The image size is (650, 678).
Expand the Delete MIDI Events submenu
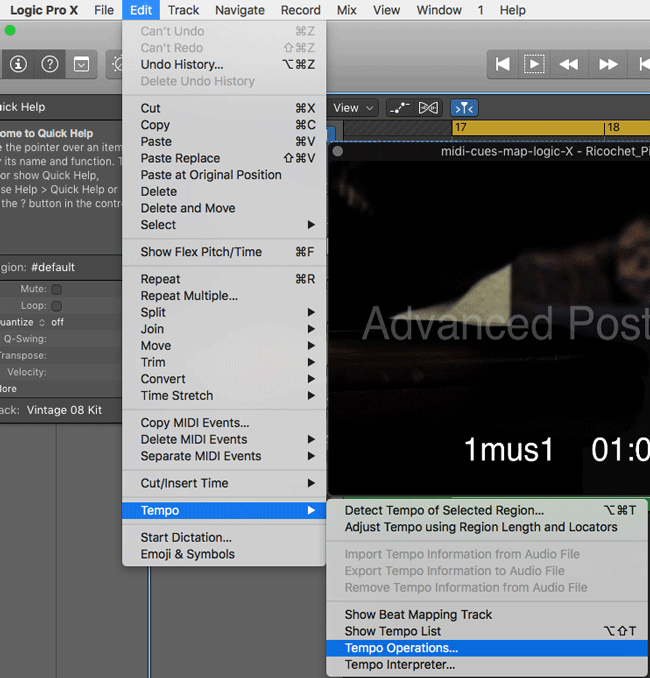[224, 439]
